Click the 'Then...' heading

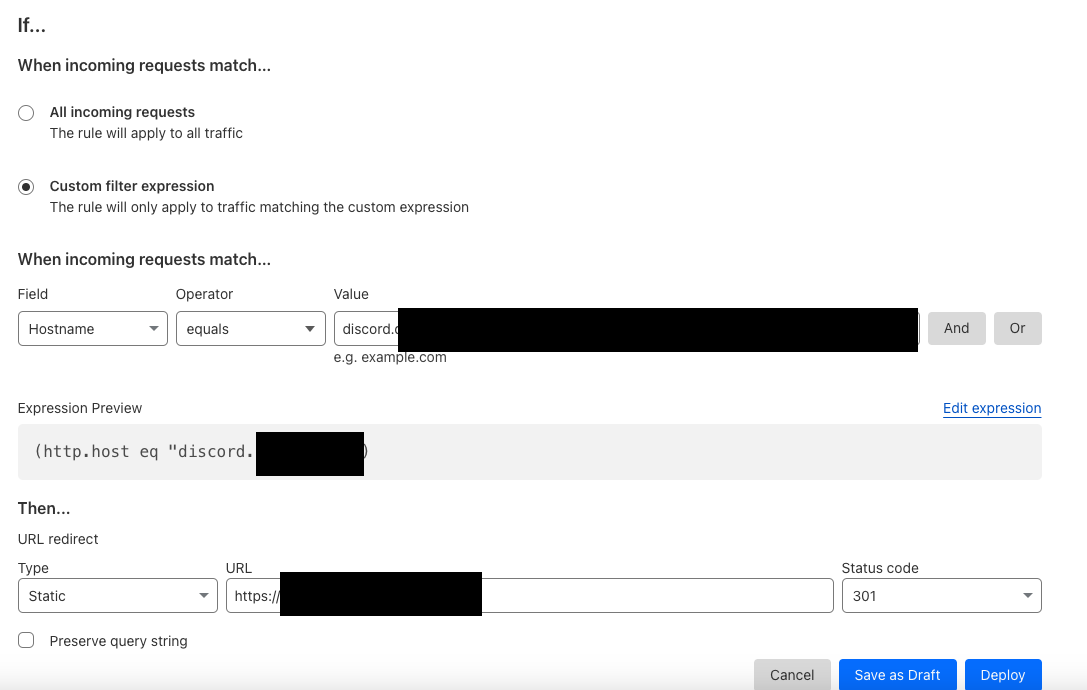point(44,508)
